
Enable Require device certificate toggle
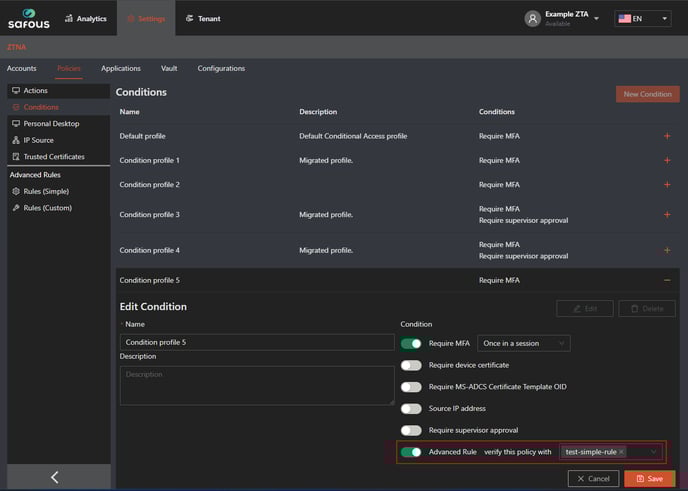tap(411, 365)
